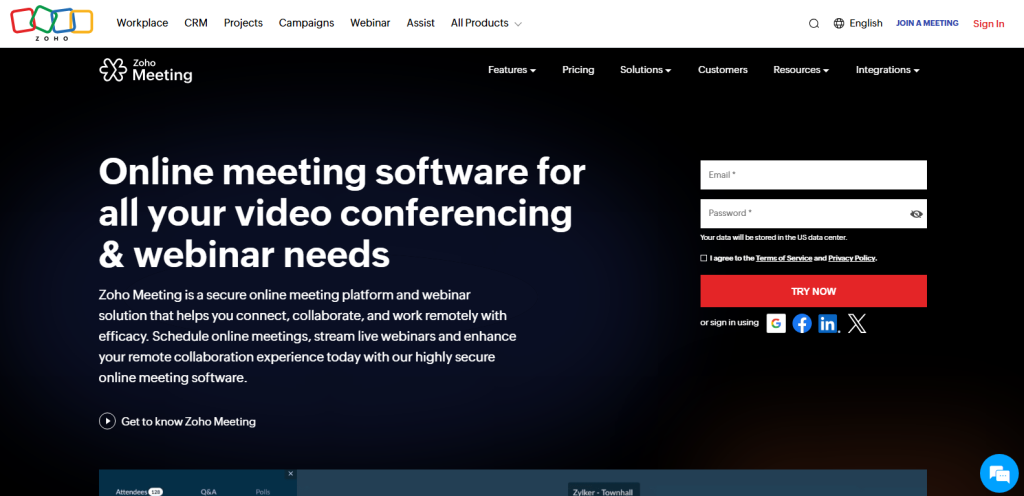
Task: Open the Webinar product link
Action: coord(370,23)
